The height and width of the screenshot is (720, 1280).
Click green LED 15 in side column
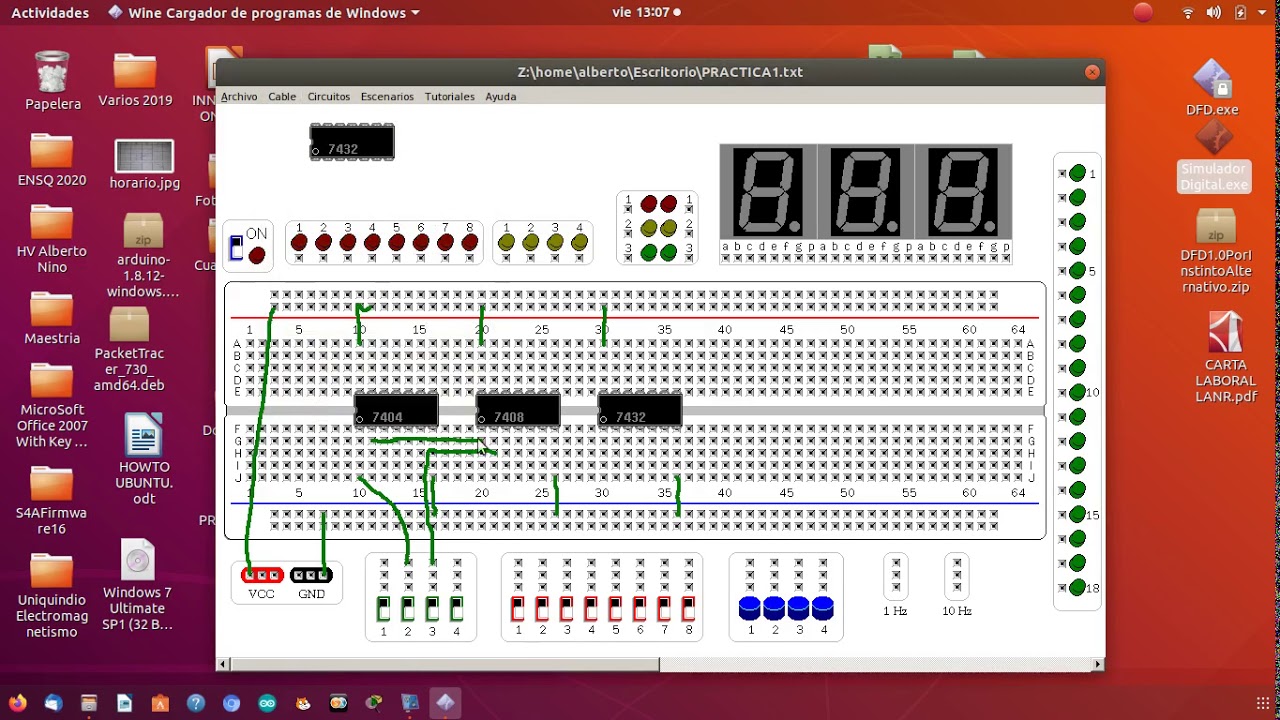coord(1077,514)
